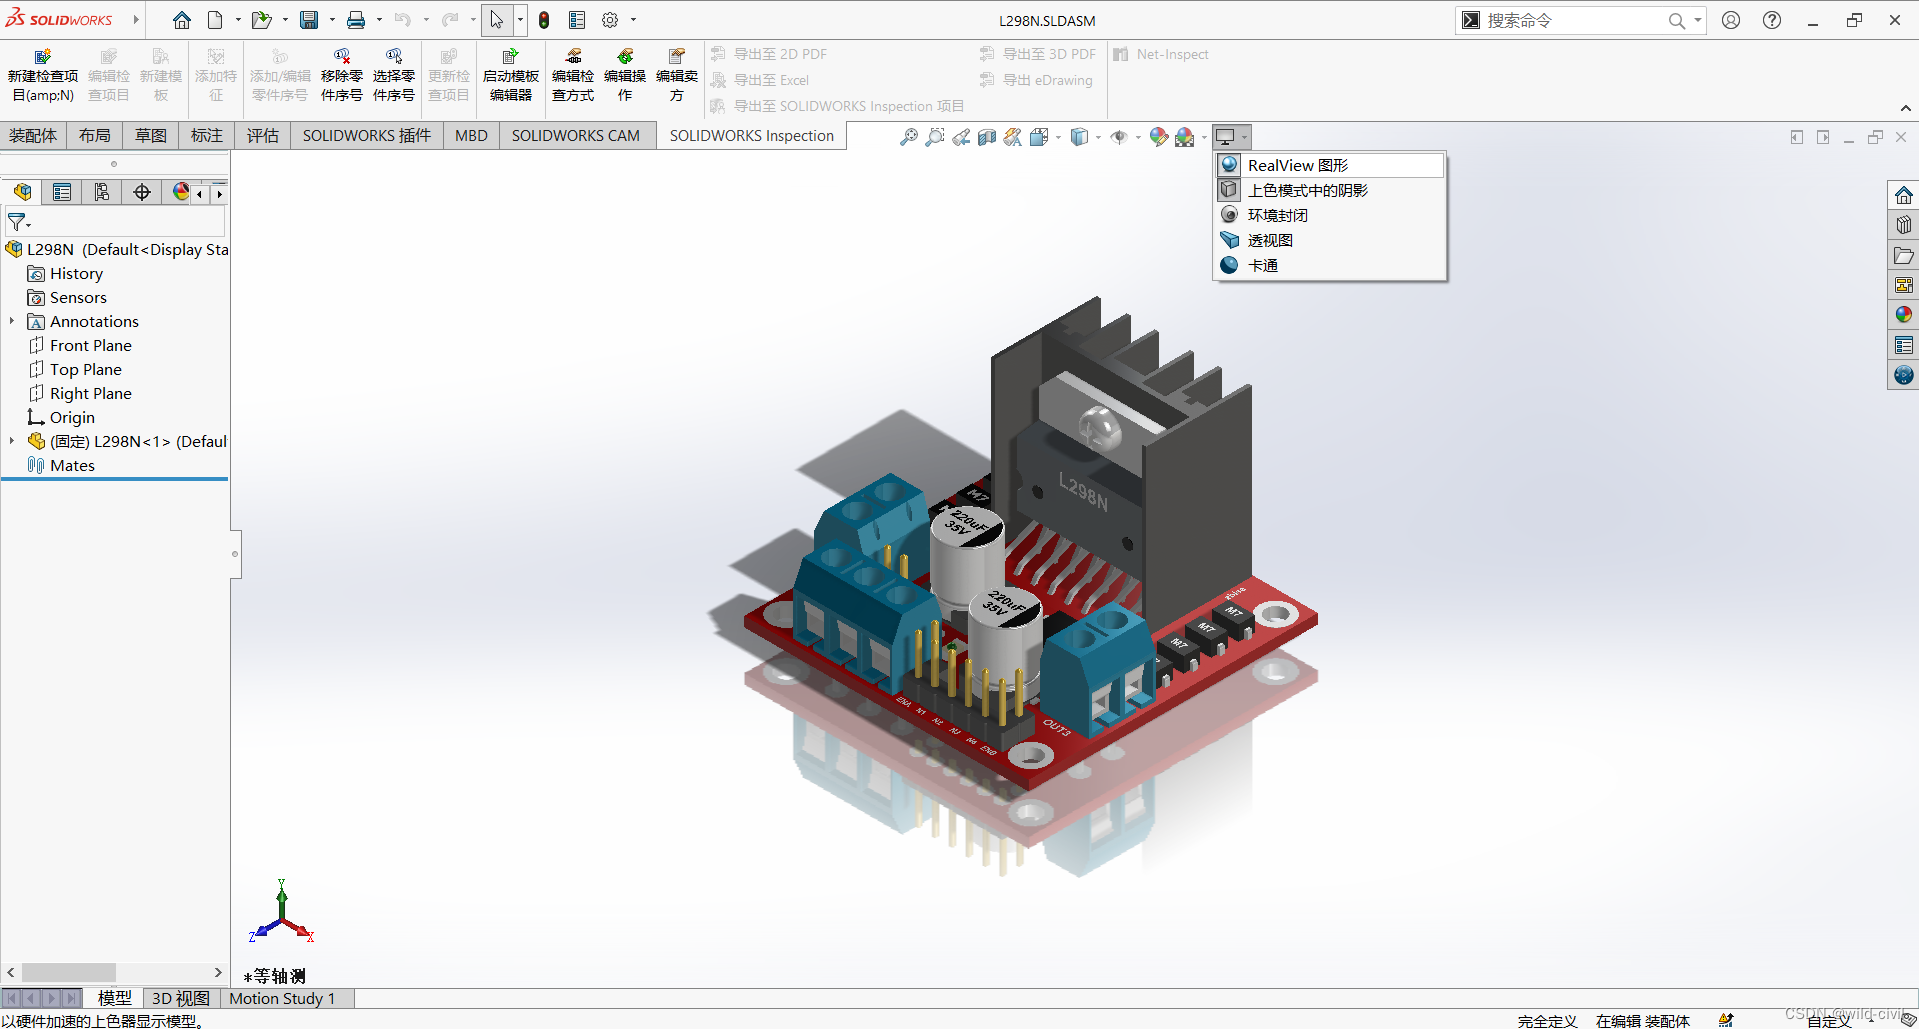Open the Previous View tool
This screenshot has height=1029, width=1919.
pos(960,137)
